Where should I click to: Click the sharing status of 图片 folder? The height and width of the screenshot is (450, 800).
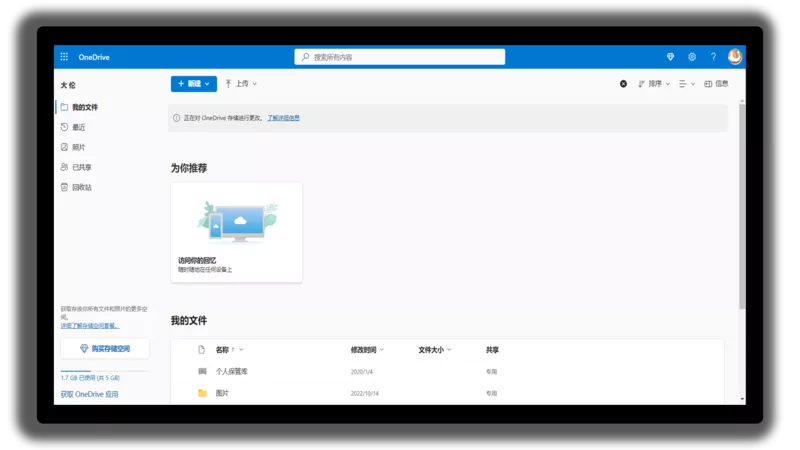pos(491,393)
